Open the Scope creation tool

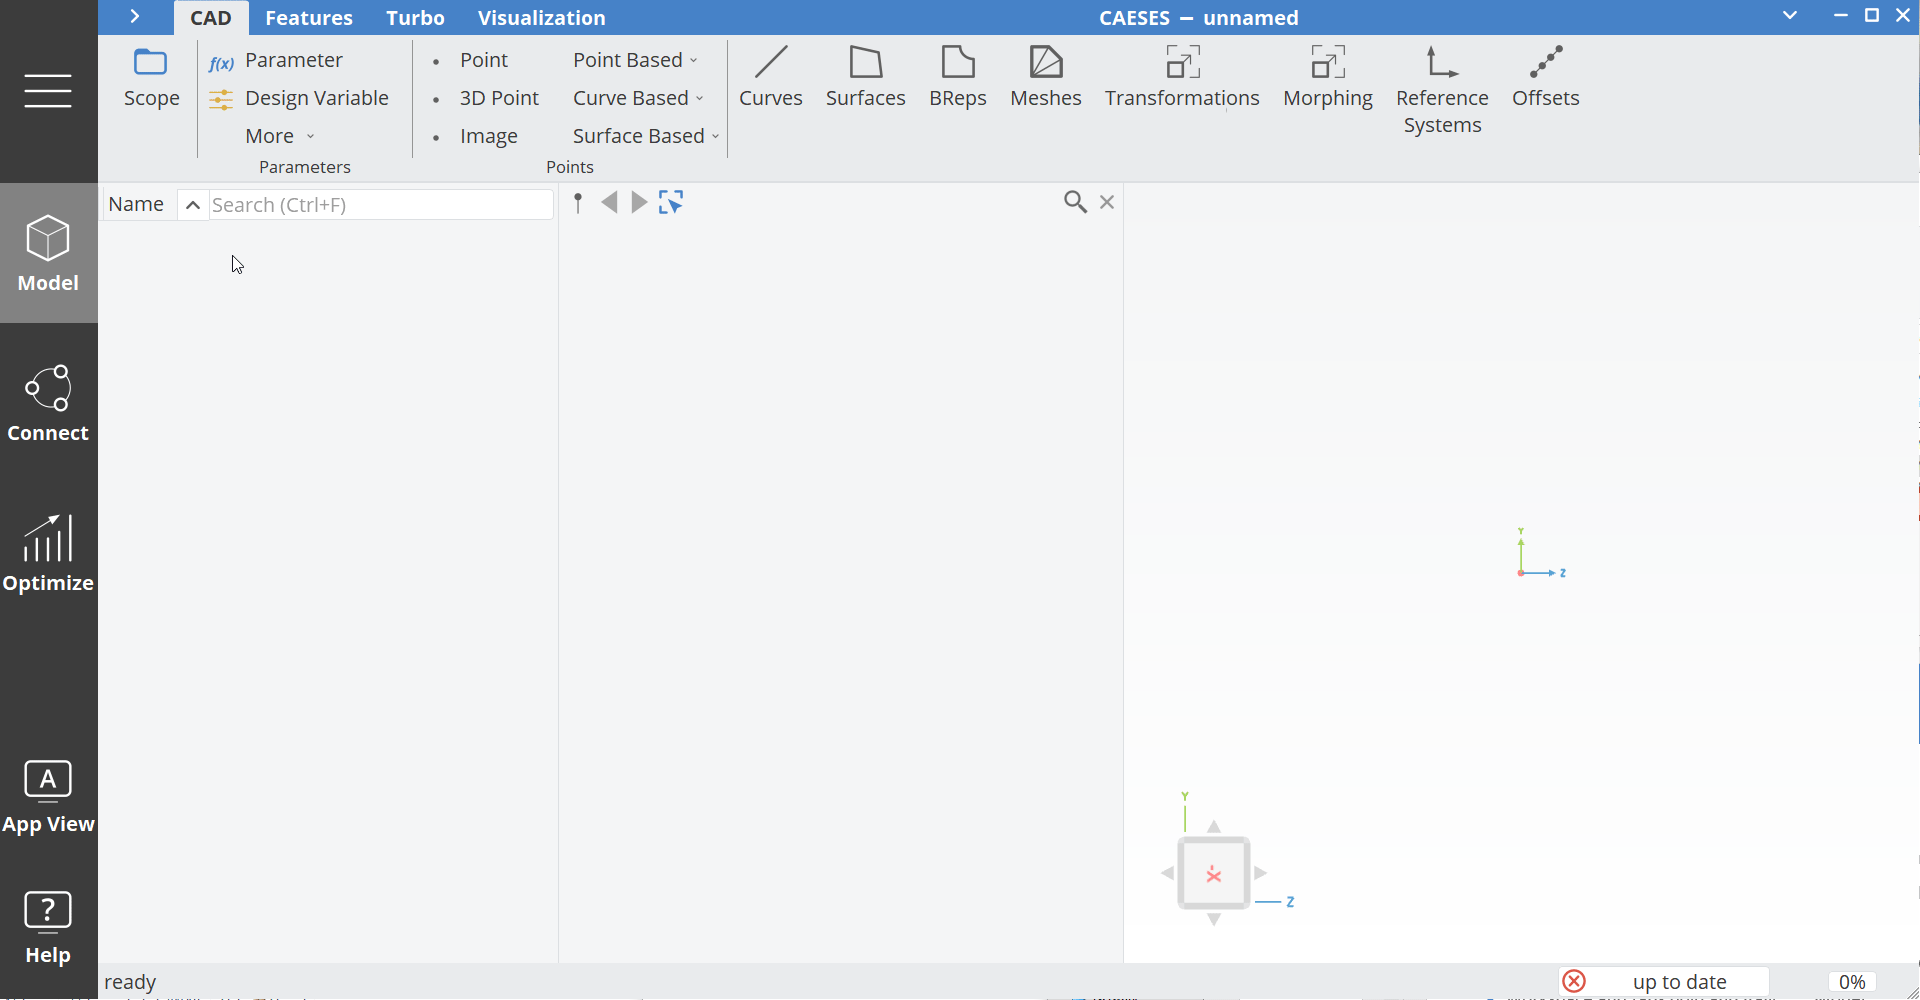(151, 78)
